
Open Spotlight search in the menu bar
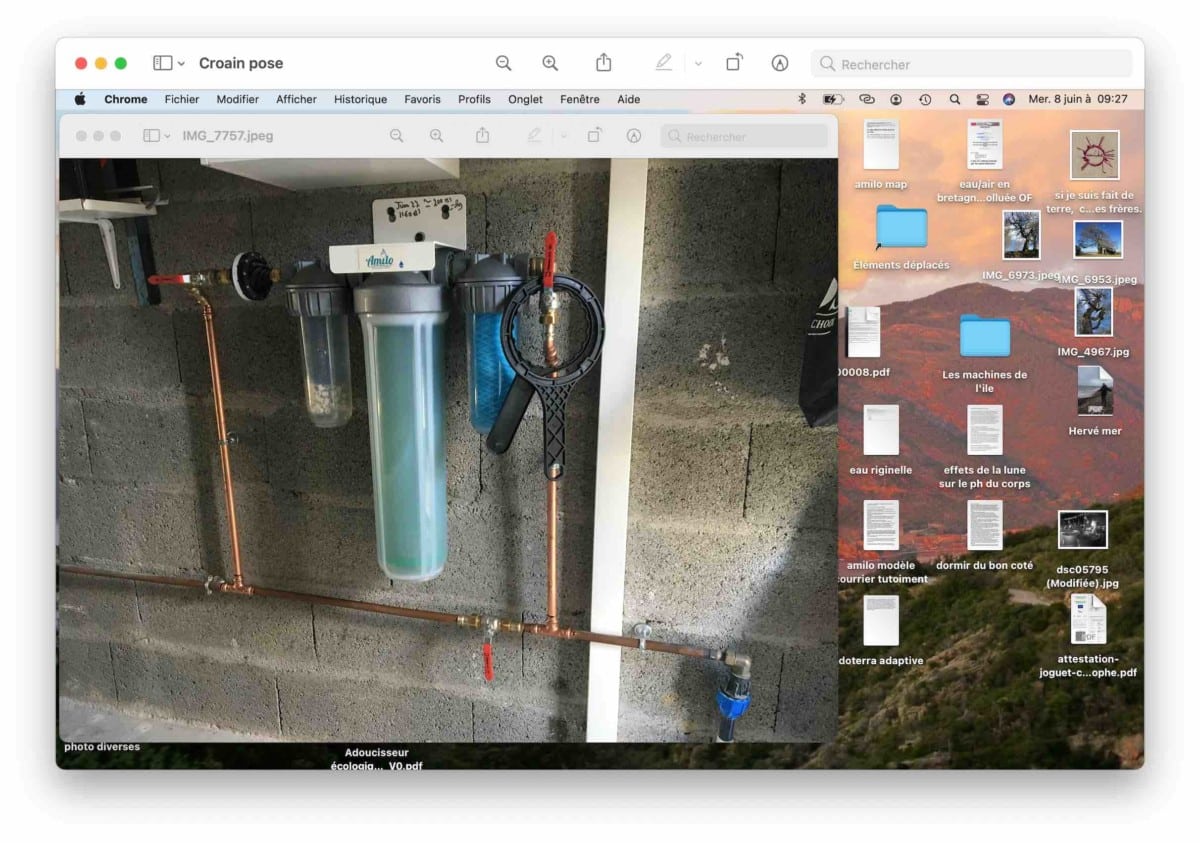tap(955, 99)
